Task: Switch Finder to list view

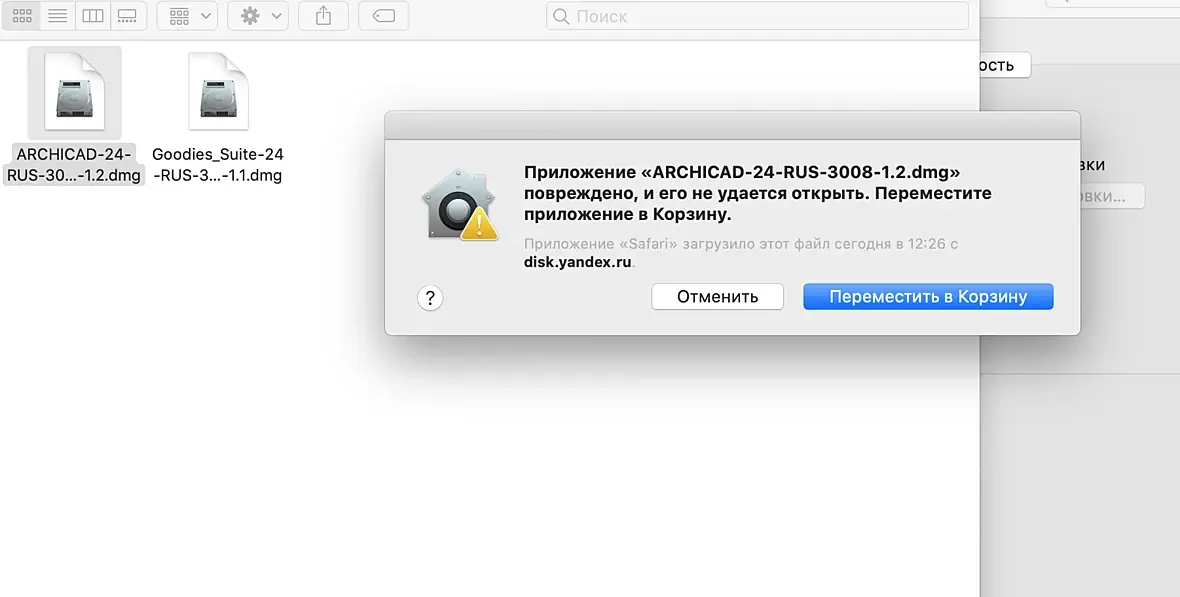Action: tap(57, 16)
